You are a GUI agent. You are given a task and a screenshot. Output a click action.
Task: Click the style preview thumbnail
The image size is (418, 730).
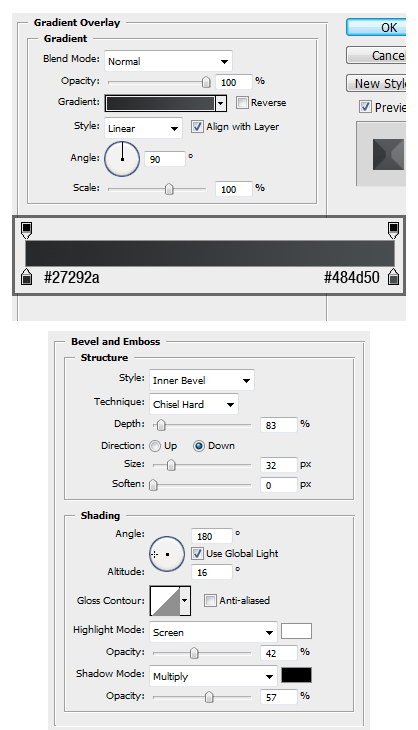pyautogui.click(x=389, y=155)
